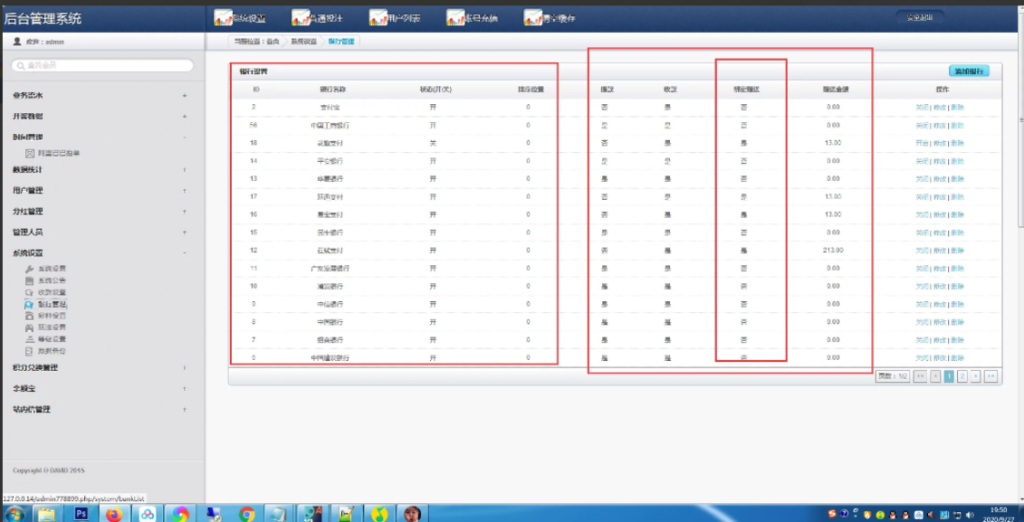Click the 等级设置 submenu icon
1024x522 pixels.
[29, 339]
